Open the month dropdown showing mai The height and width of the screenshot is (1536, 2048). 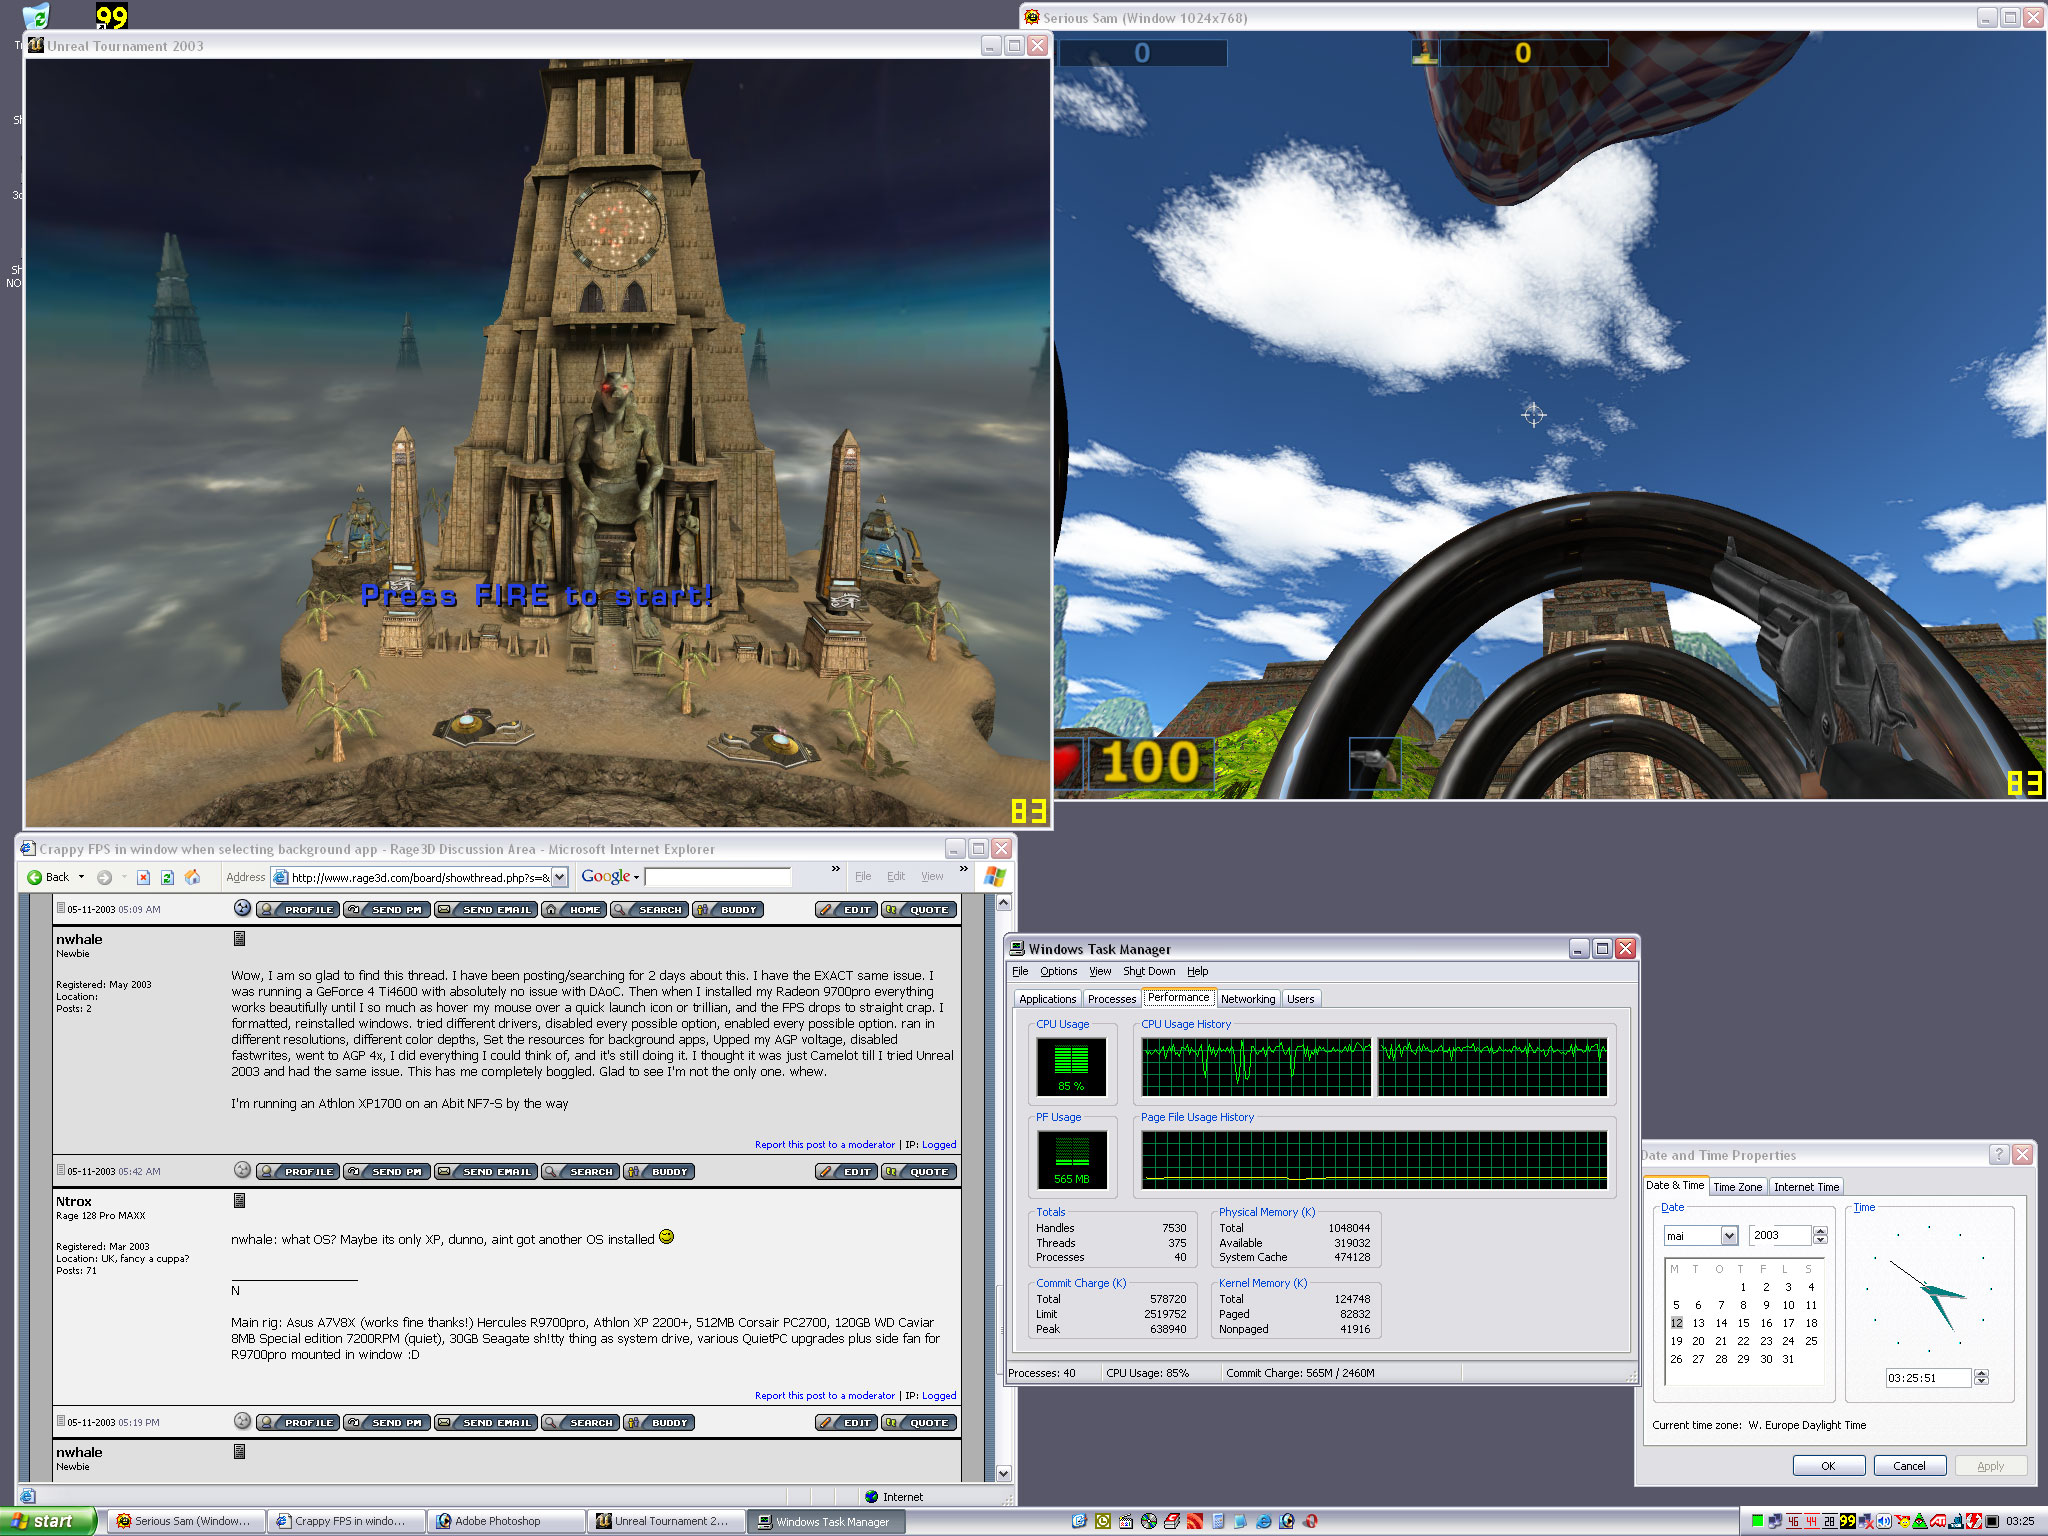[1729, 1236]
